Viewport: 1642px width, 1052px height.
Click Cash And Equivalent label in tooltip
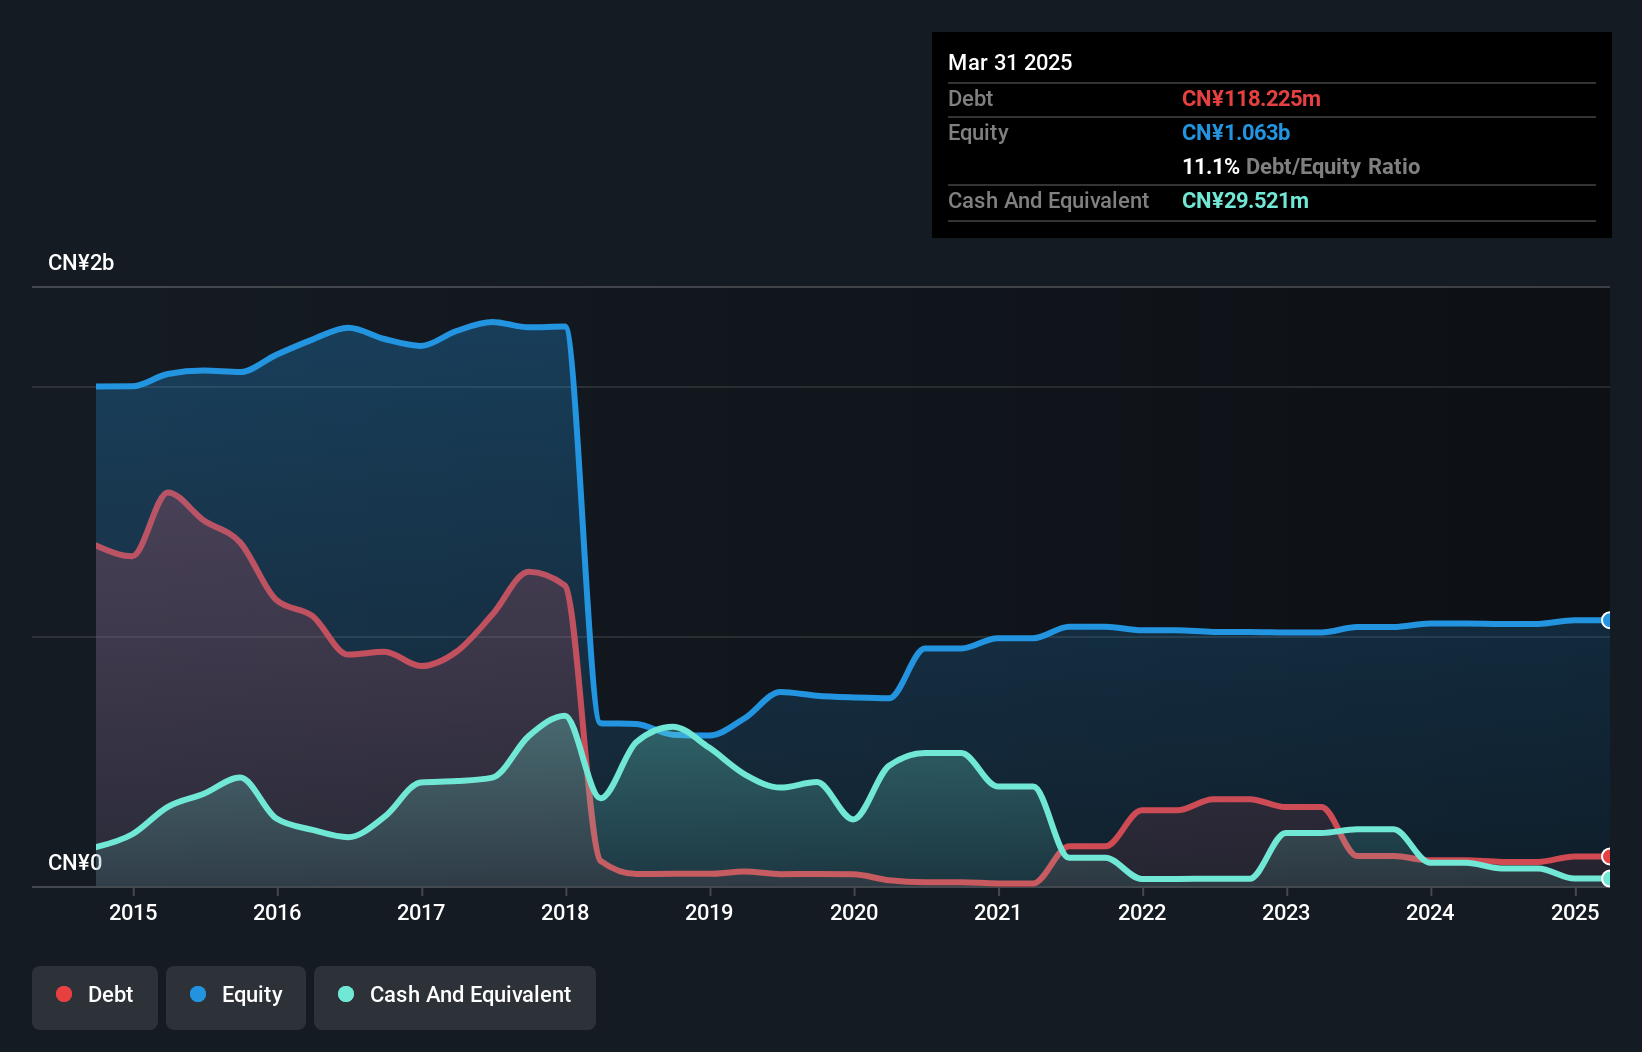1048,200
